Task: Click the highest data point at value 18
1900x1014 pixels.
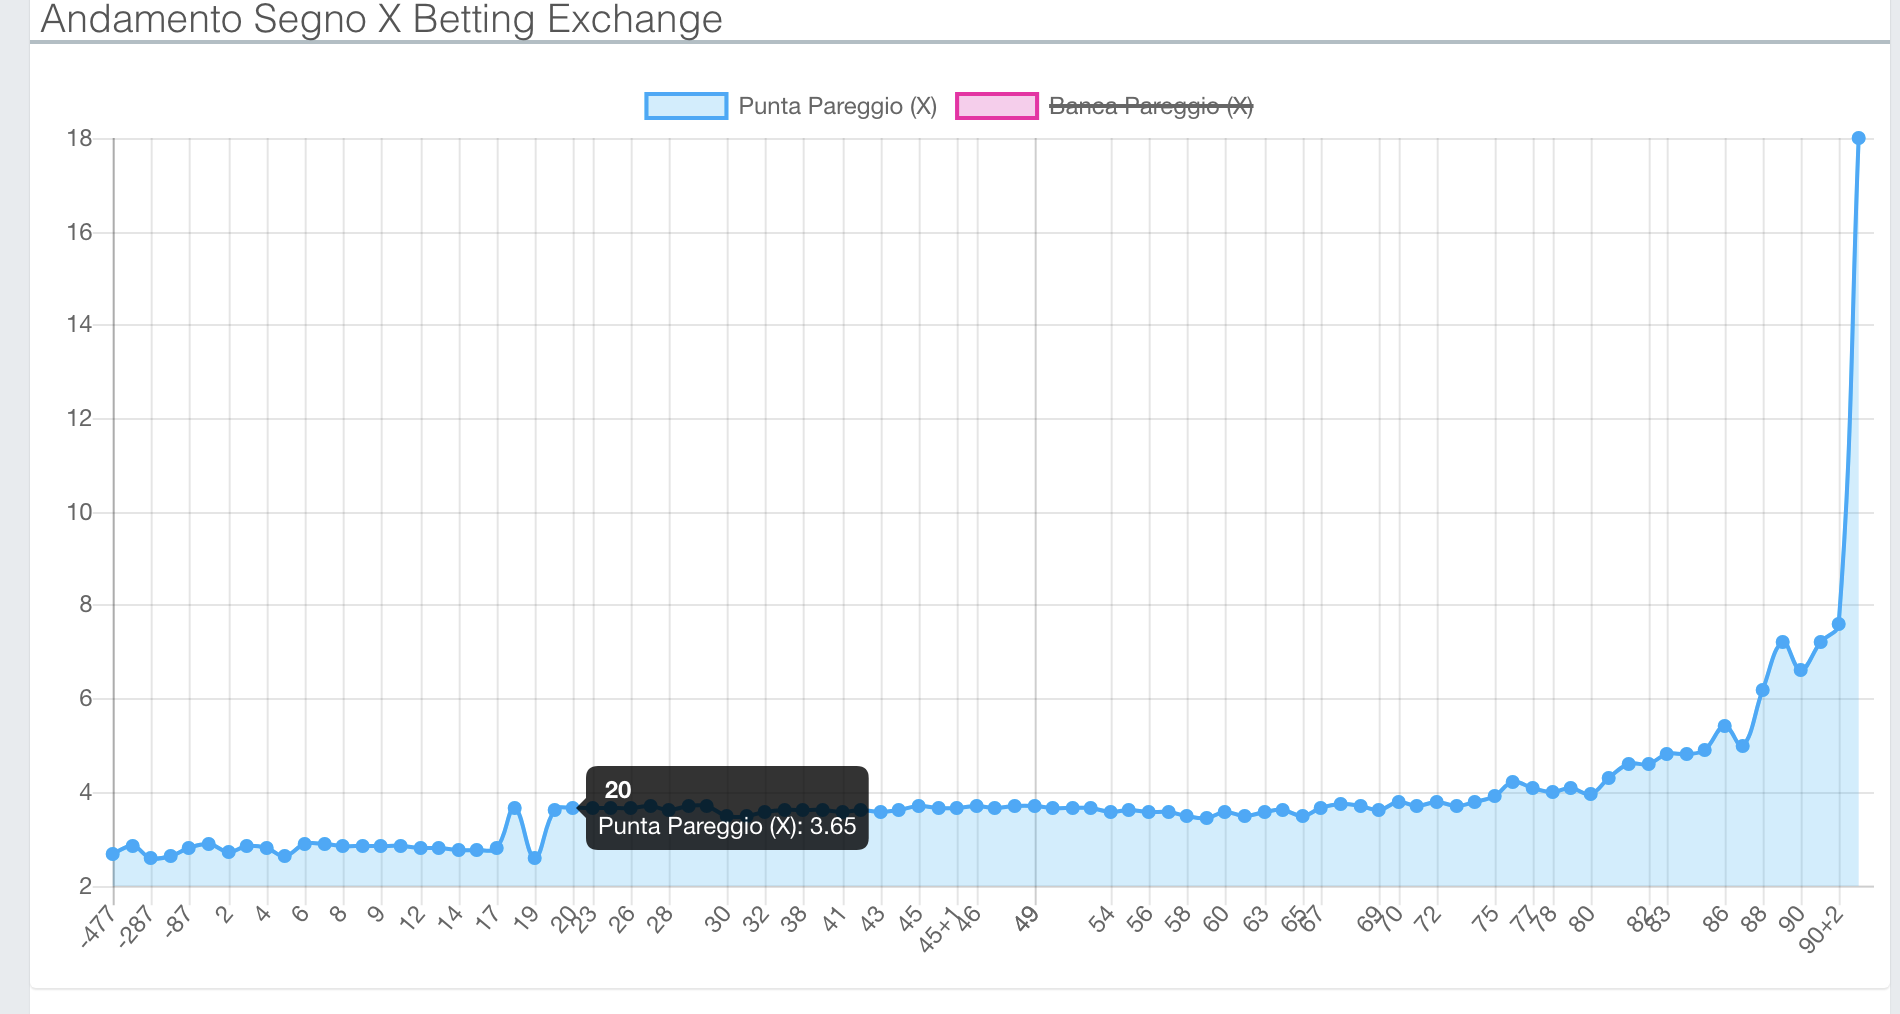Action: (x=1858, y=138)
